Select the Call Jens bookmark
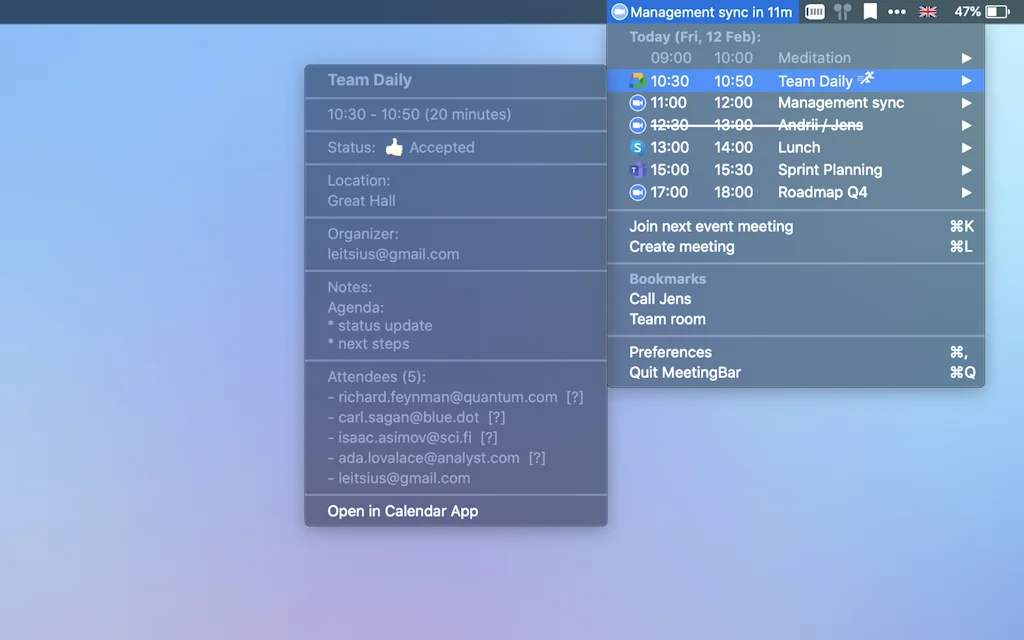 (659, 298)
